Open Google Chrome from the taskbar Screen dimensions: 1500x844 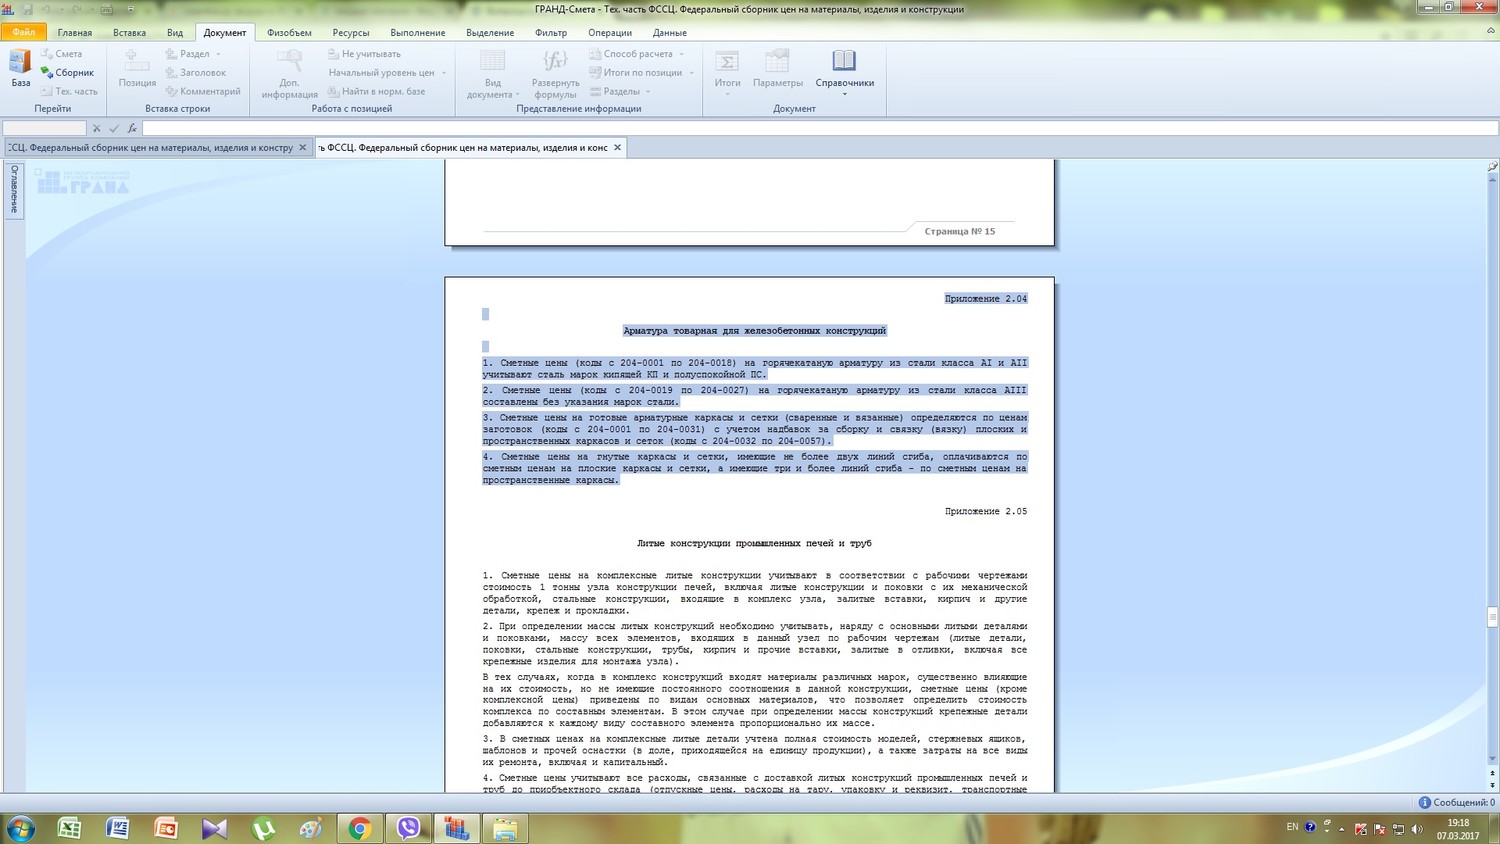360,828
